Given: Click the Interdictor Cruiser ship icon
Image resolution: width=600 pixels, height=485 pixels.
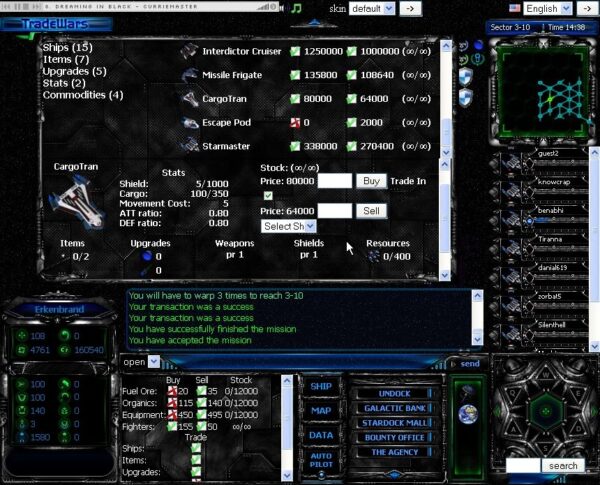Looking at the screenshot, I should pyautogui.click(x=190, y=51).
